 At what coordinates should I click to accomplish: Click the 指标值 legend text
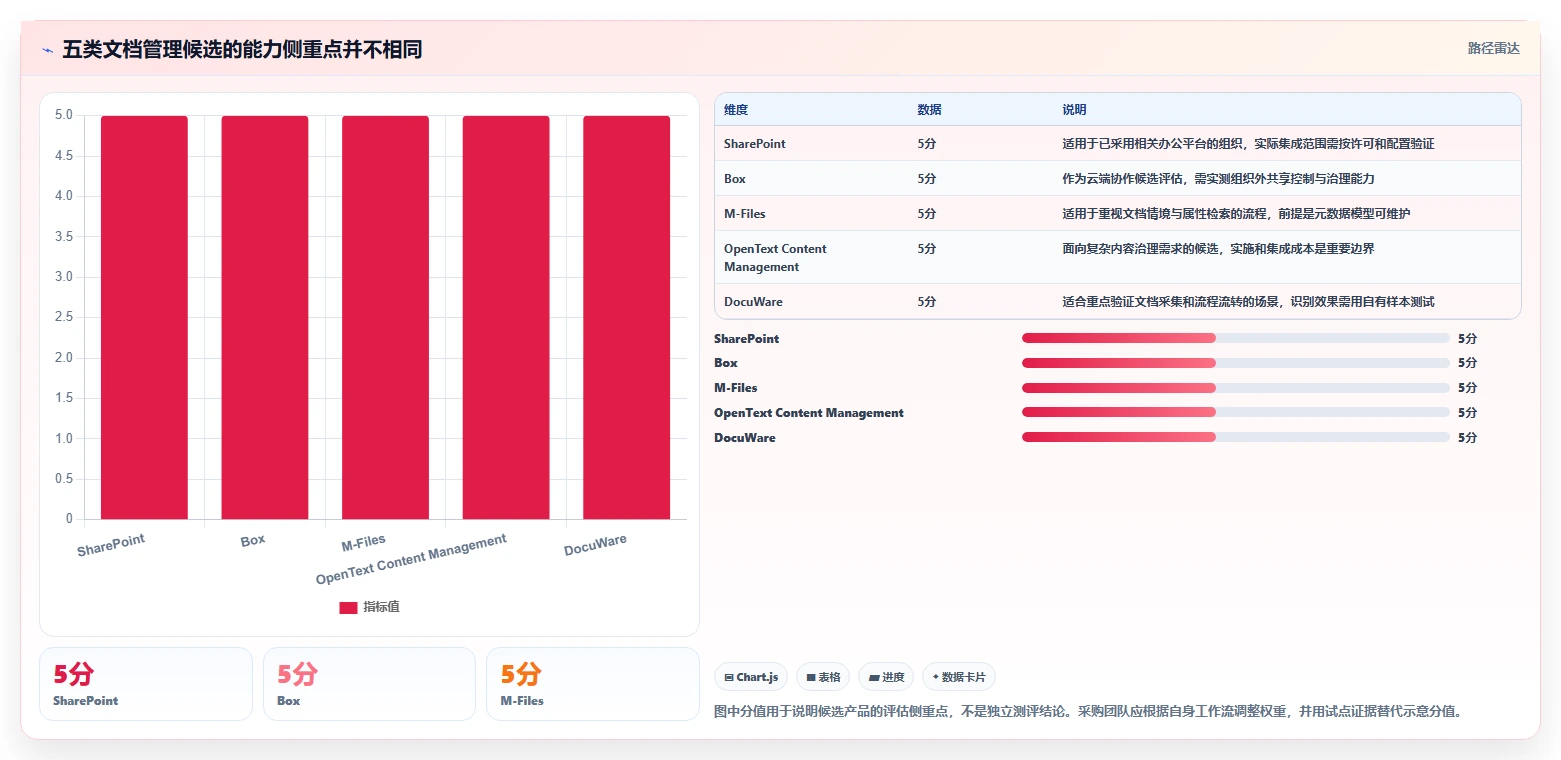(x=381, y=608)
